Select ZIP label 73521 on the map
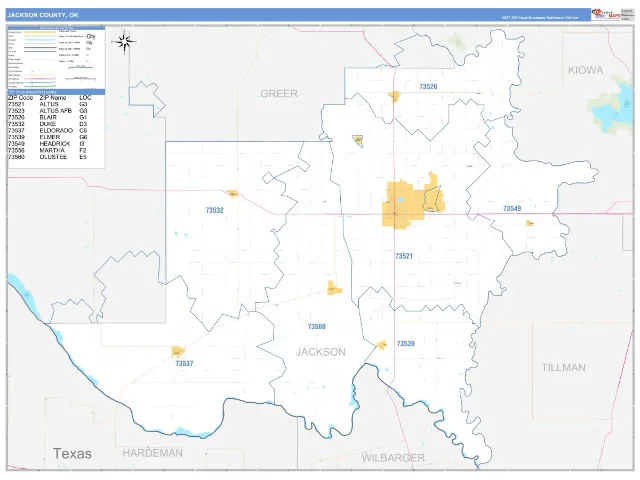The width and height of the screenshot is (640, 480). (404, 256)
